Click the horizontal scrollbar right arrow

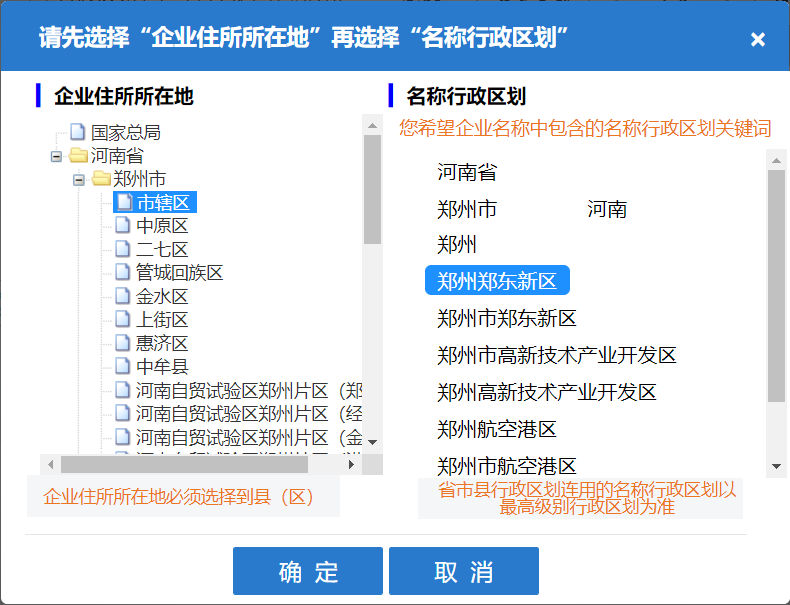(x=352, y=464)
